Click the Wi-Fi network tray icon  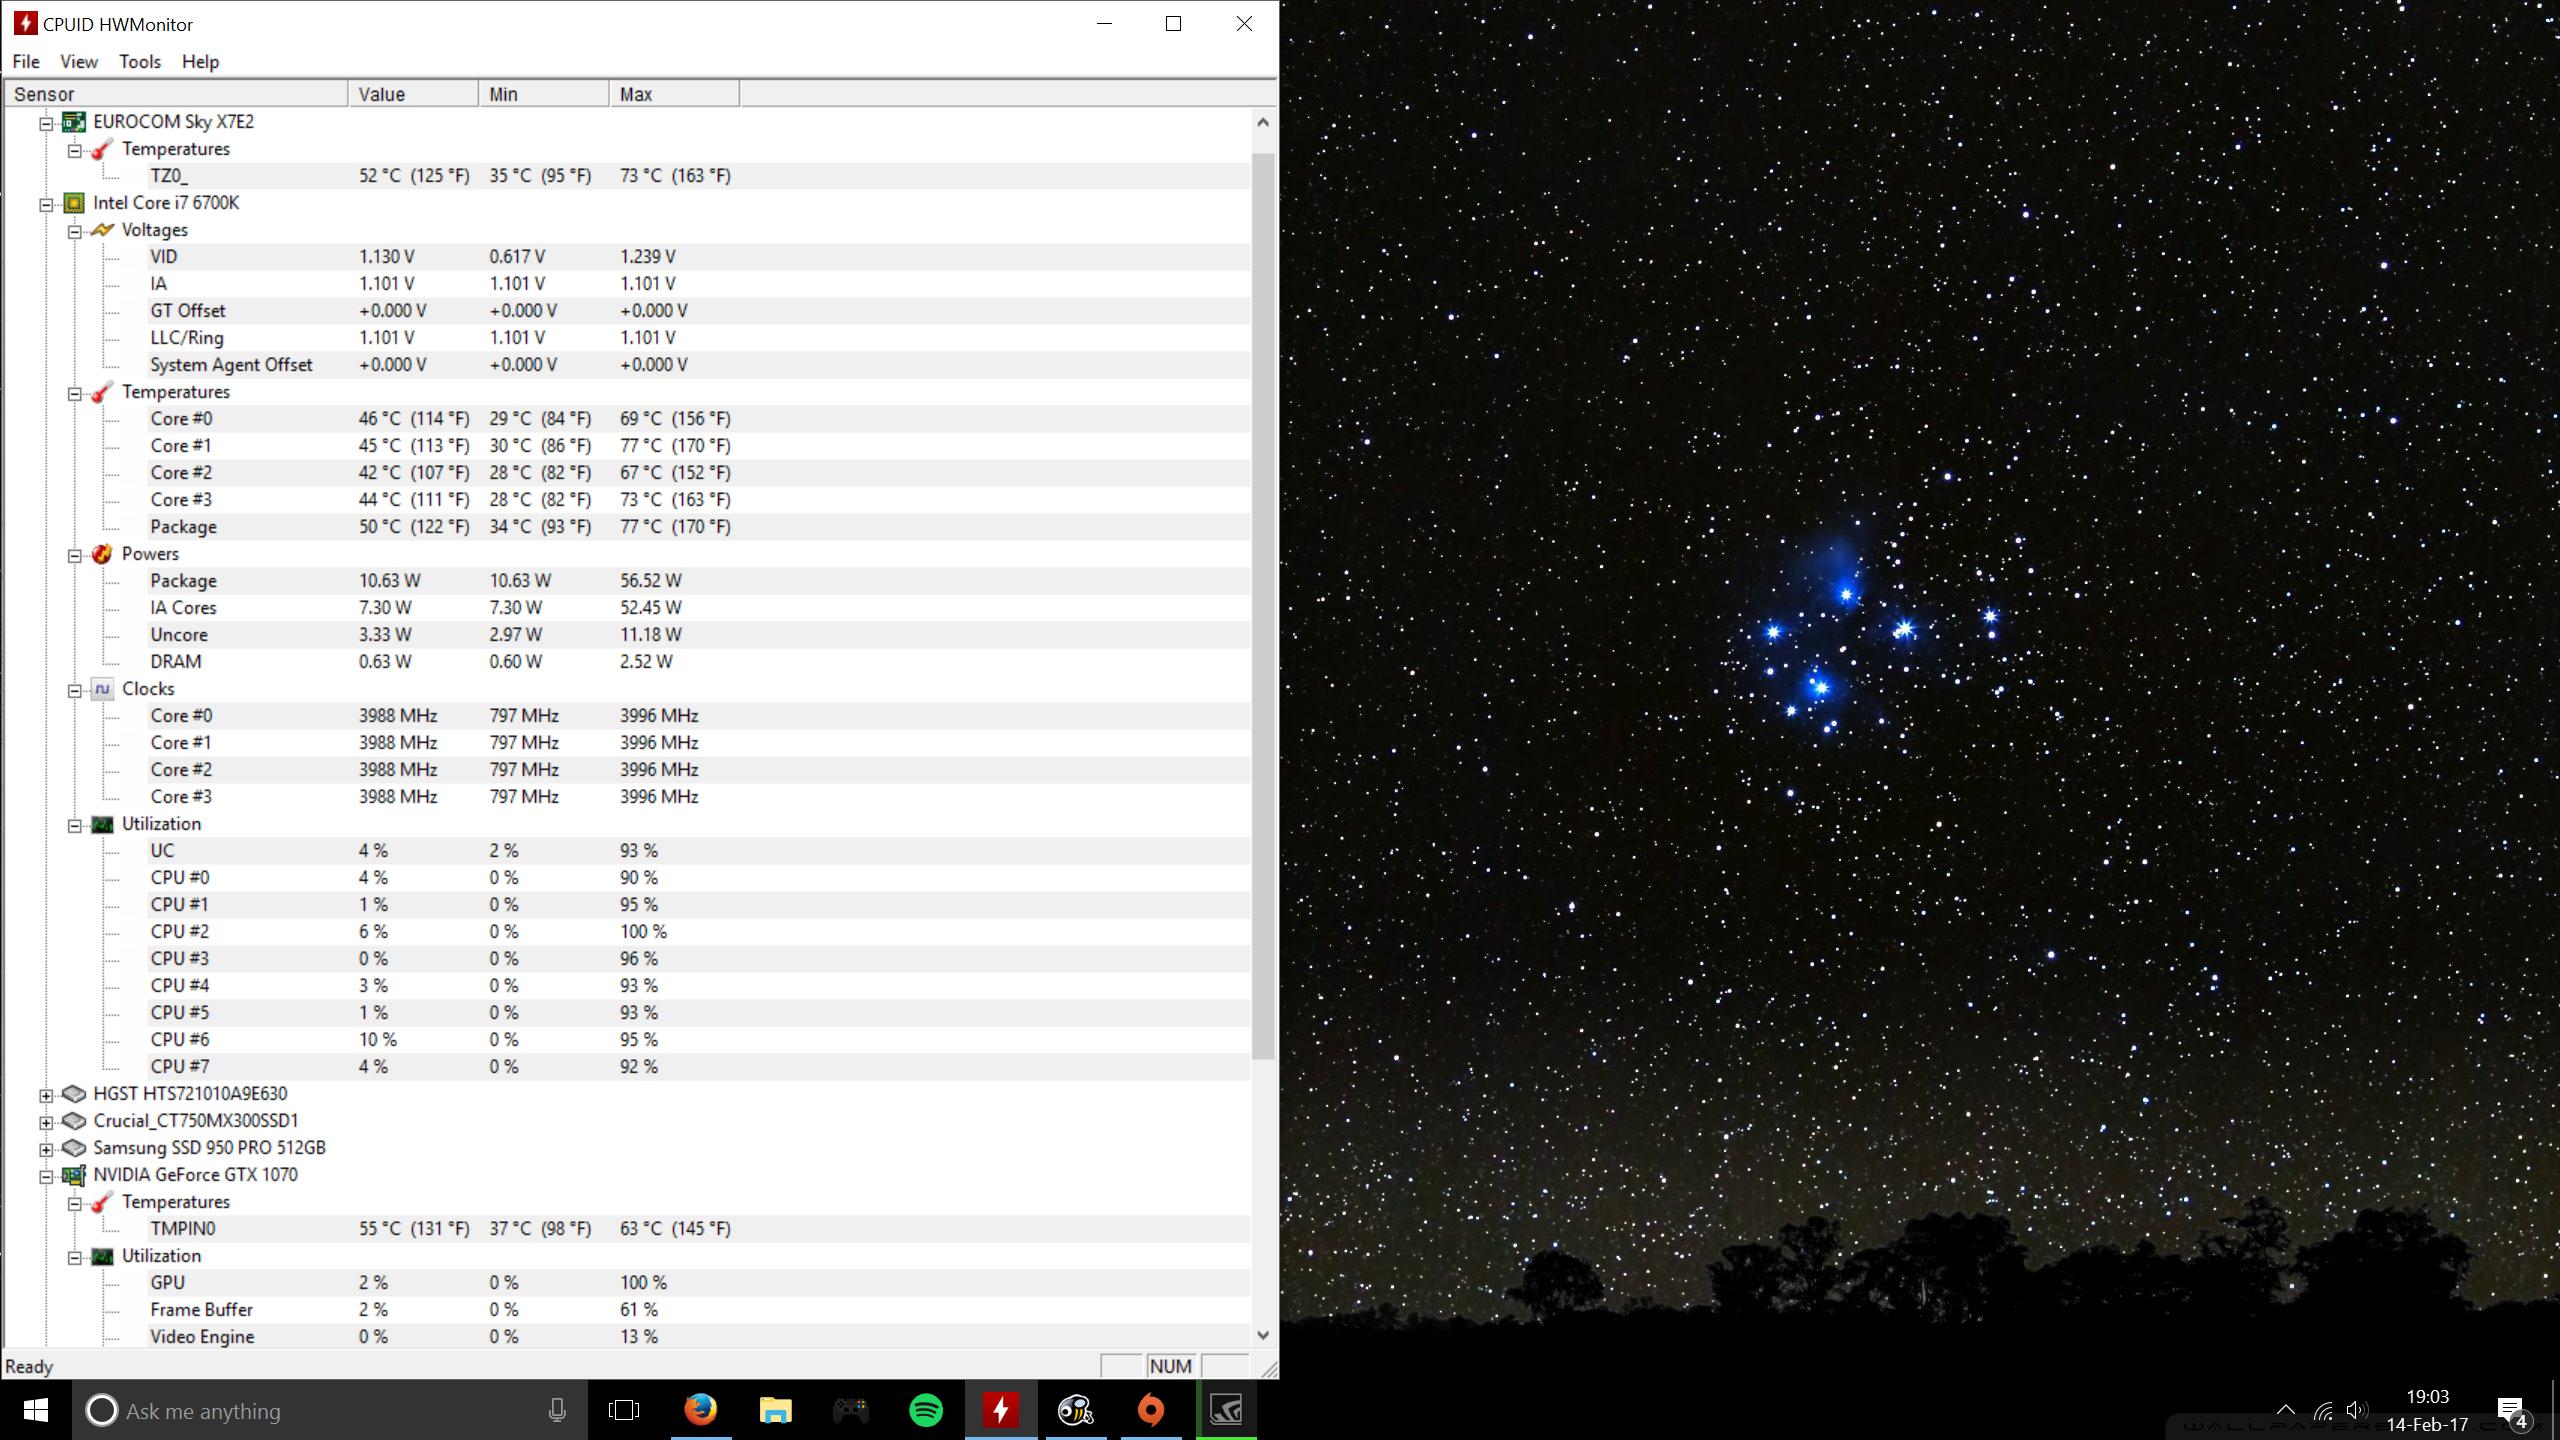click(x=2323, y=1411)
